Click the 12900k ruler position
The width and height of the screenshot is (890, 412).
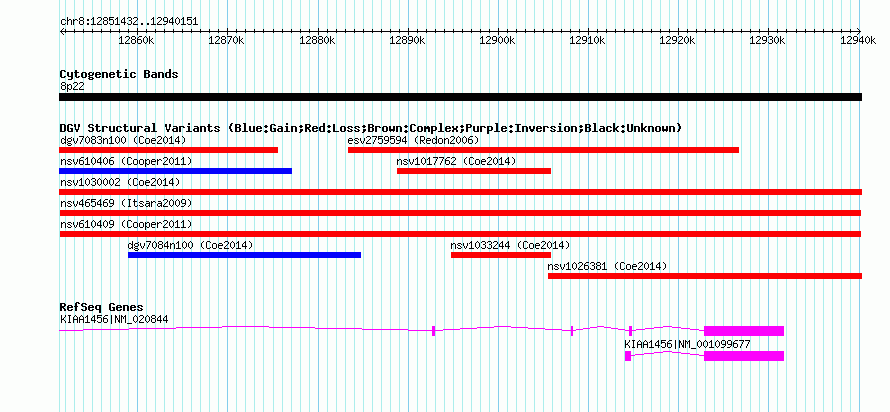[x=497, y=41]
